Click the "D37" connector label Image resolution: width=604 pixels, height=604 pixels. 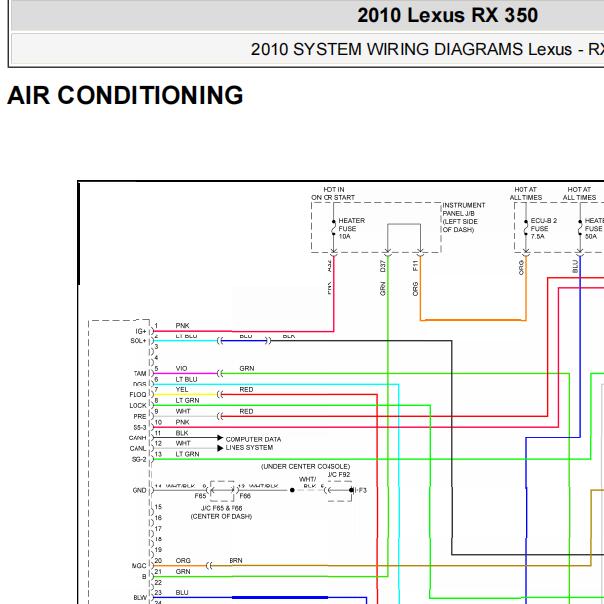coord(383,266)
